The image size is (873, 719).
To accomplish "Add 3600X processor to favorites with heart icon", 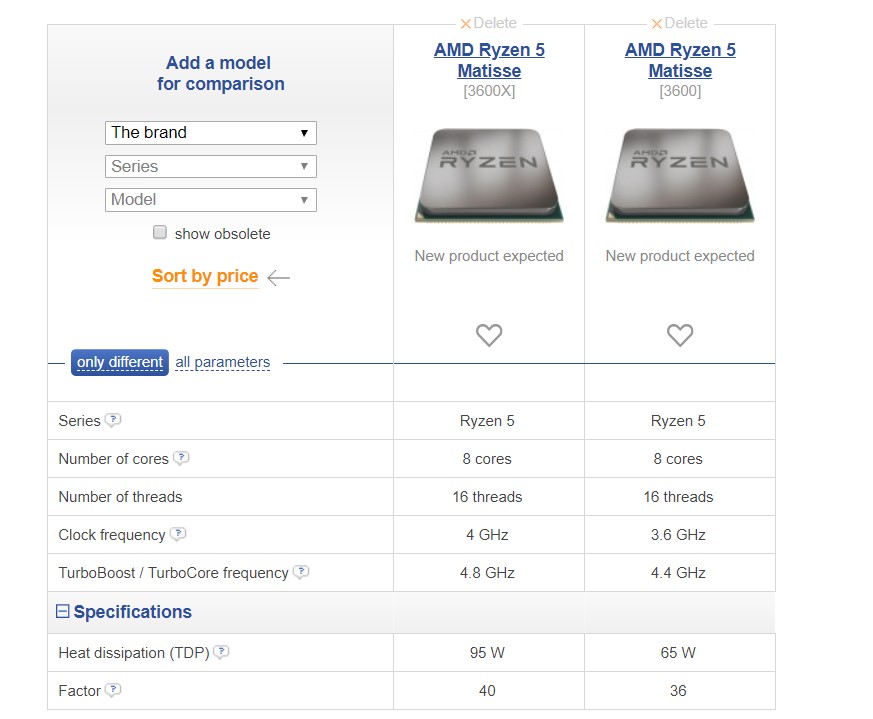I will (489, 335).
